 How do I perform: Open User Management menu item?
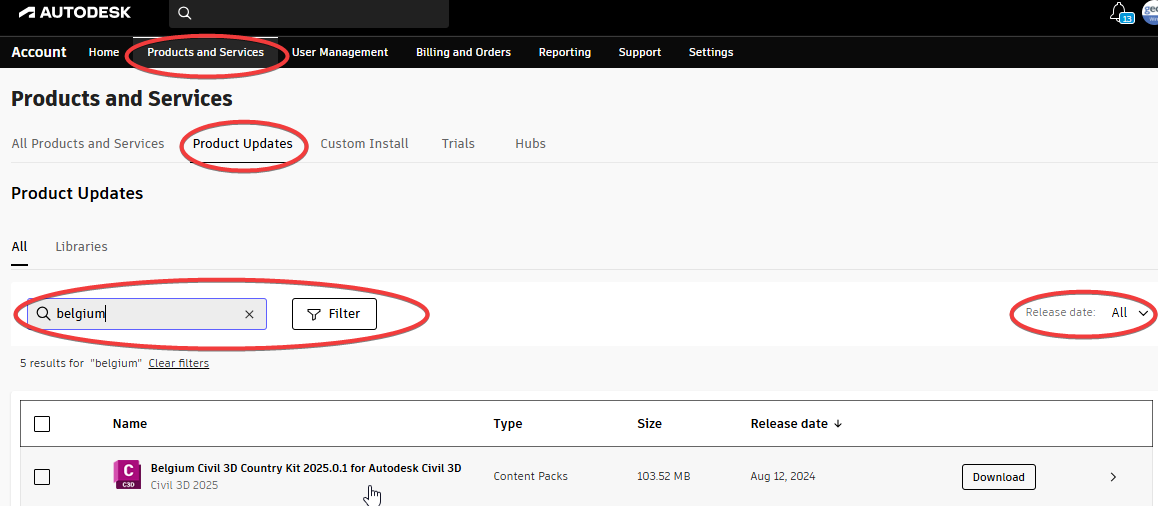point(340,52)
